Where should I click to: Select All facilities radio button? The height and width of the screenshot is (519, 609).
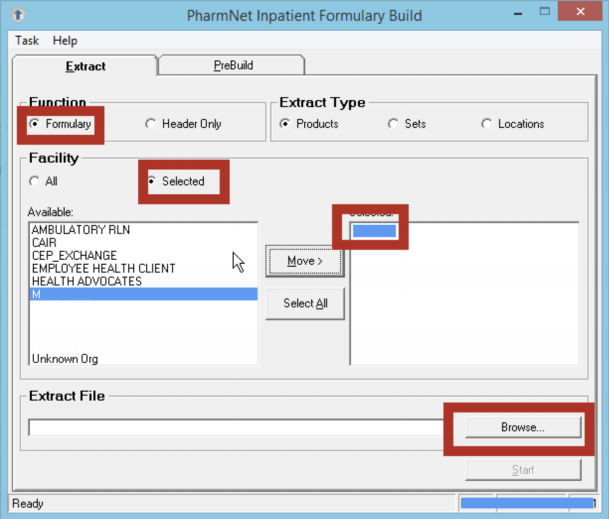35,181
